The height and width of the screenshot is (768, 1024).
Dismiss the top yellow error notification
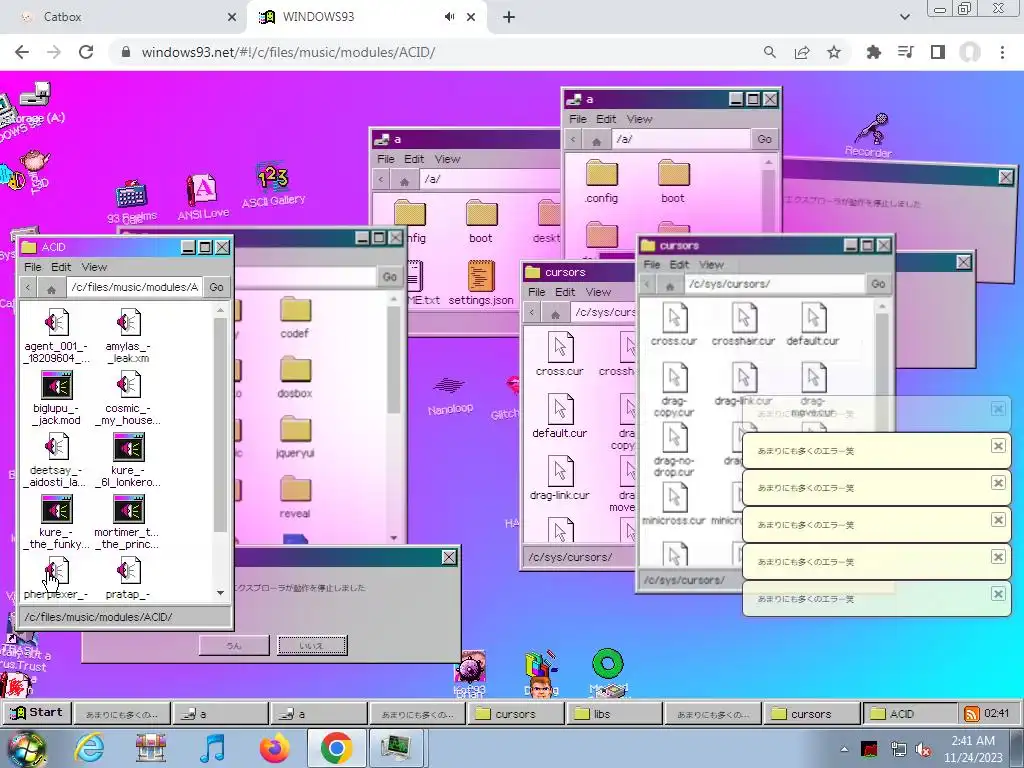click(998, 446)
